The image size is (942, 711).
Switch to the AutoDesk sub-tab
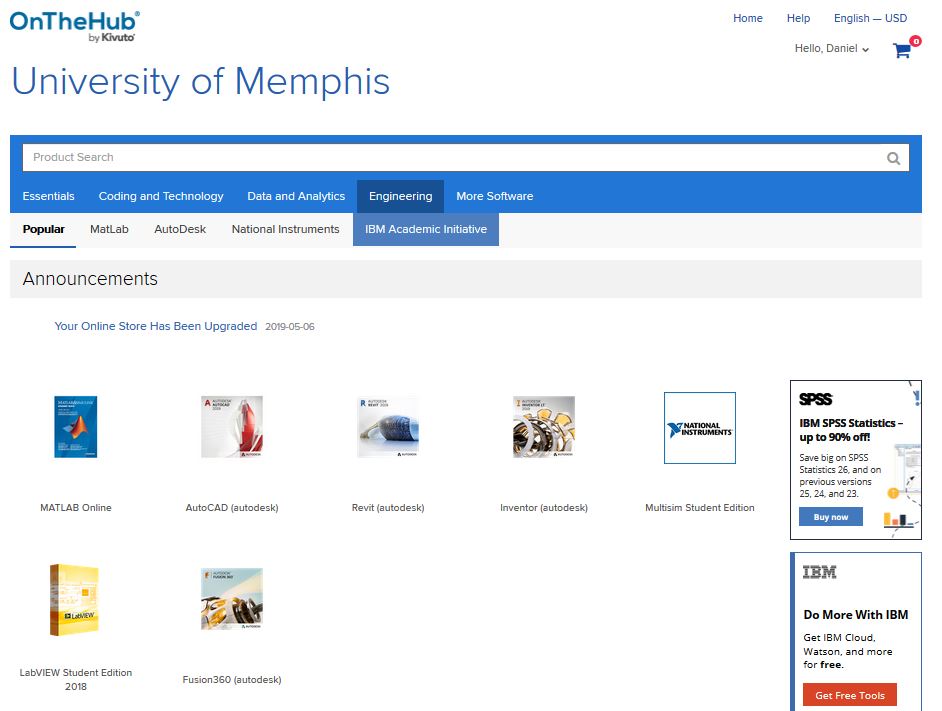click(180, 230)
